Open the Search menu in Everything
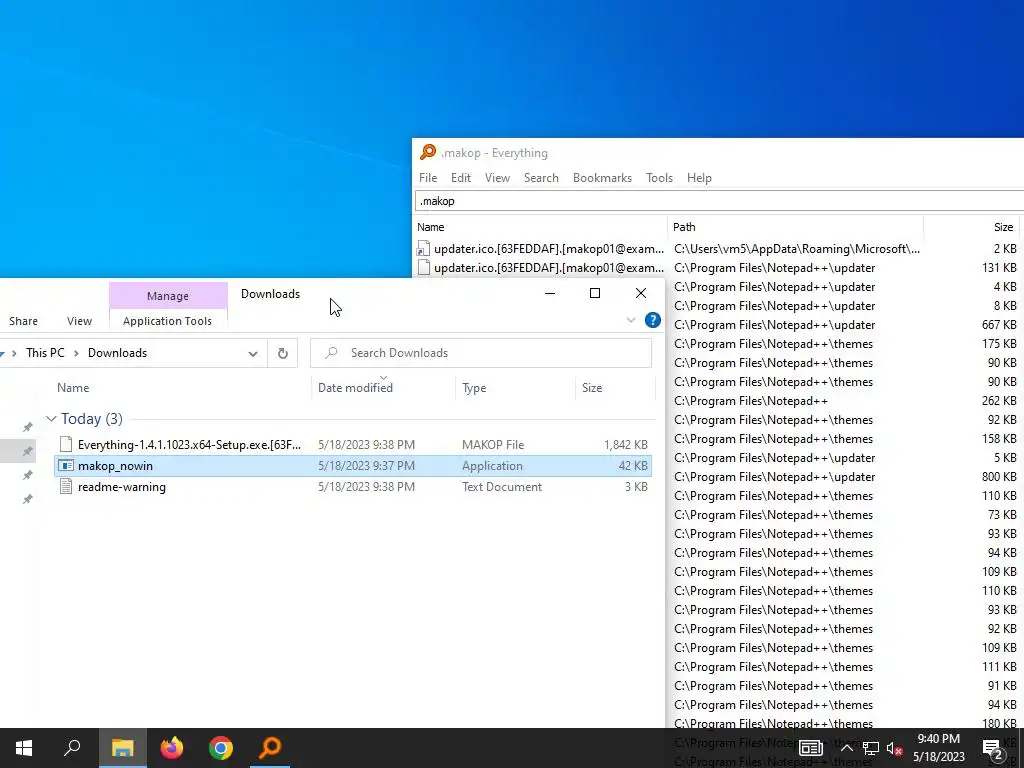The image size is (1024, 768). 541,178
